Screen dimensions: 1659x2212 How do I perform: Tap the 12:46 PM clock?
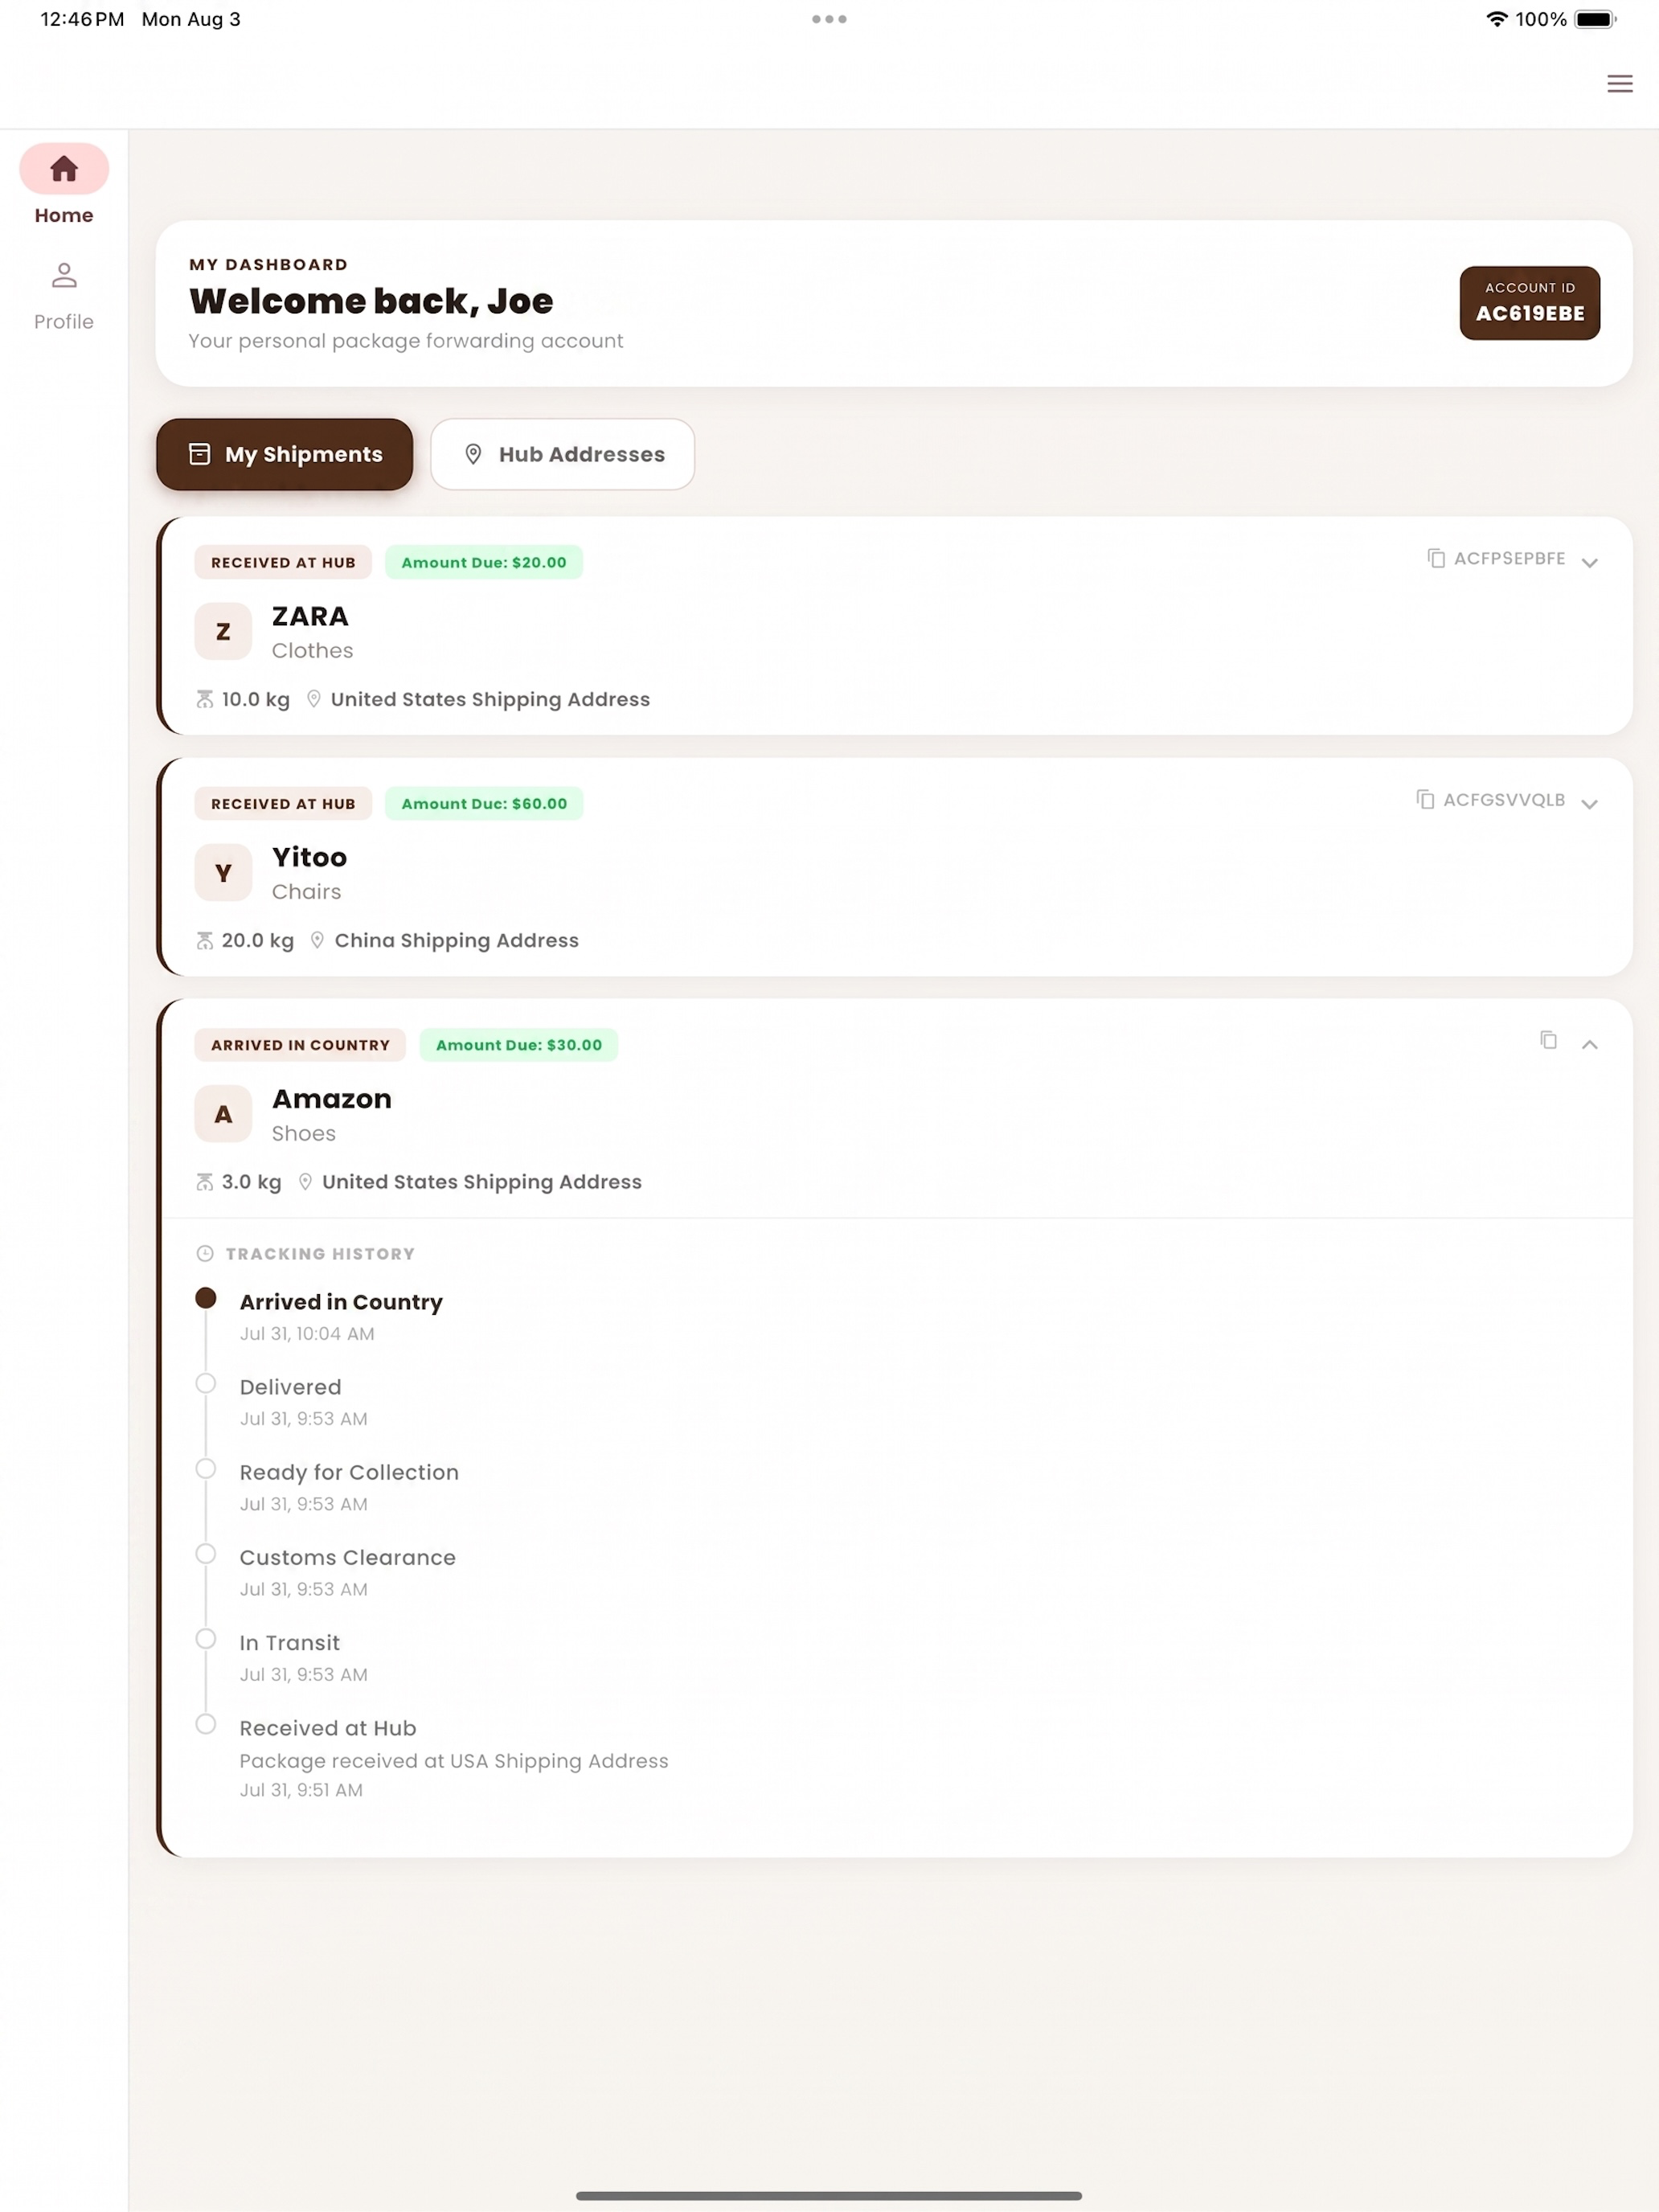pos(82,19)
